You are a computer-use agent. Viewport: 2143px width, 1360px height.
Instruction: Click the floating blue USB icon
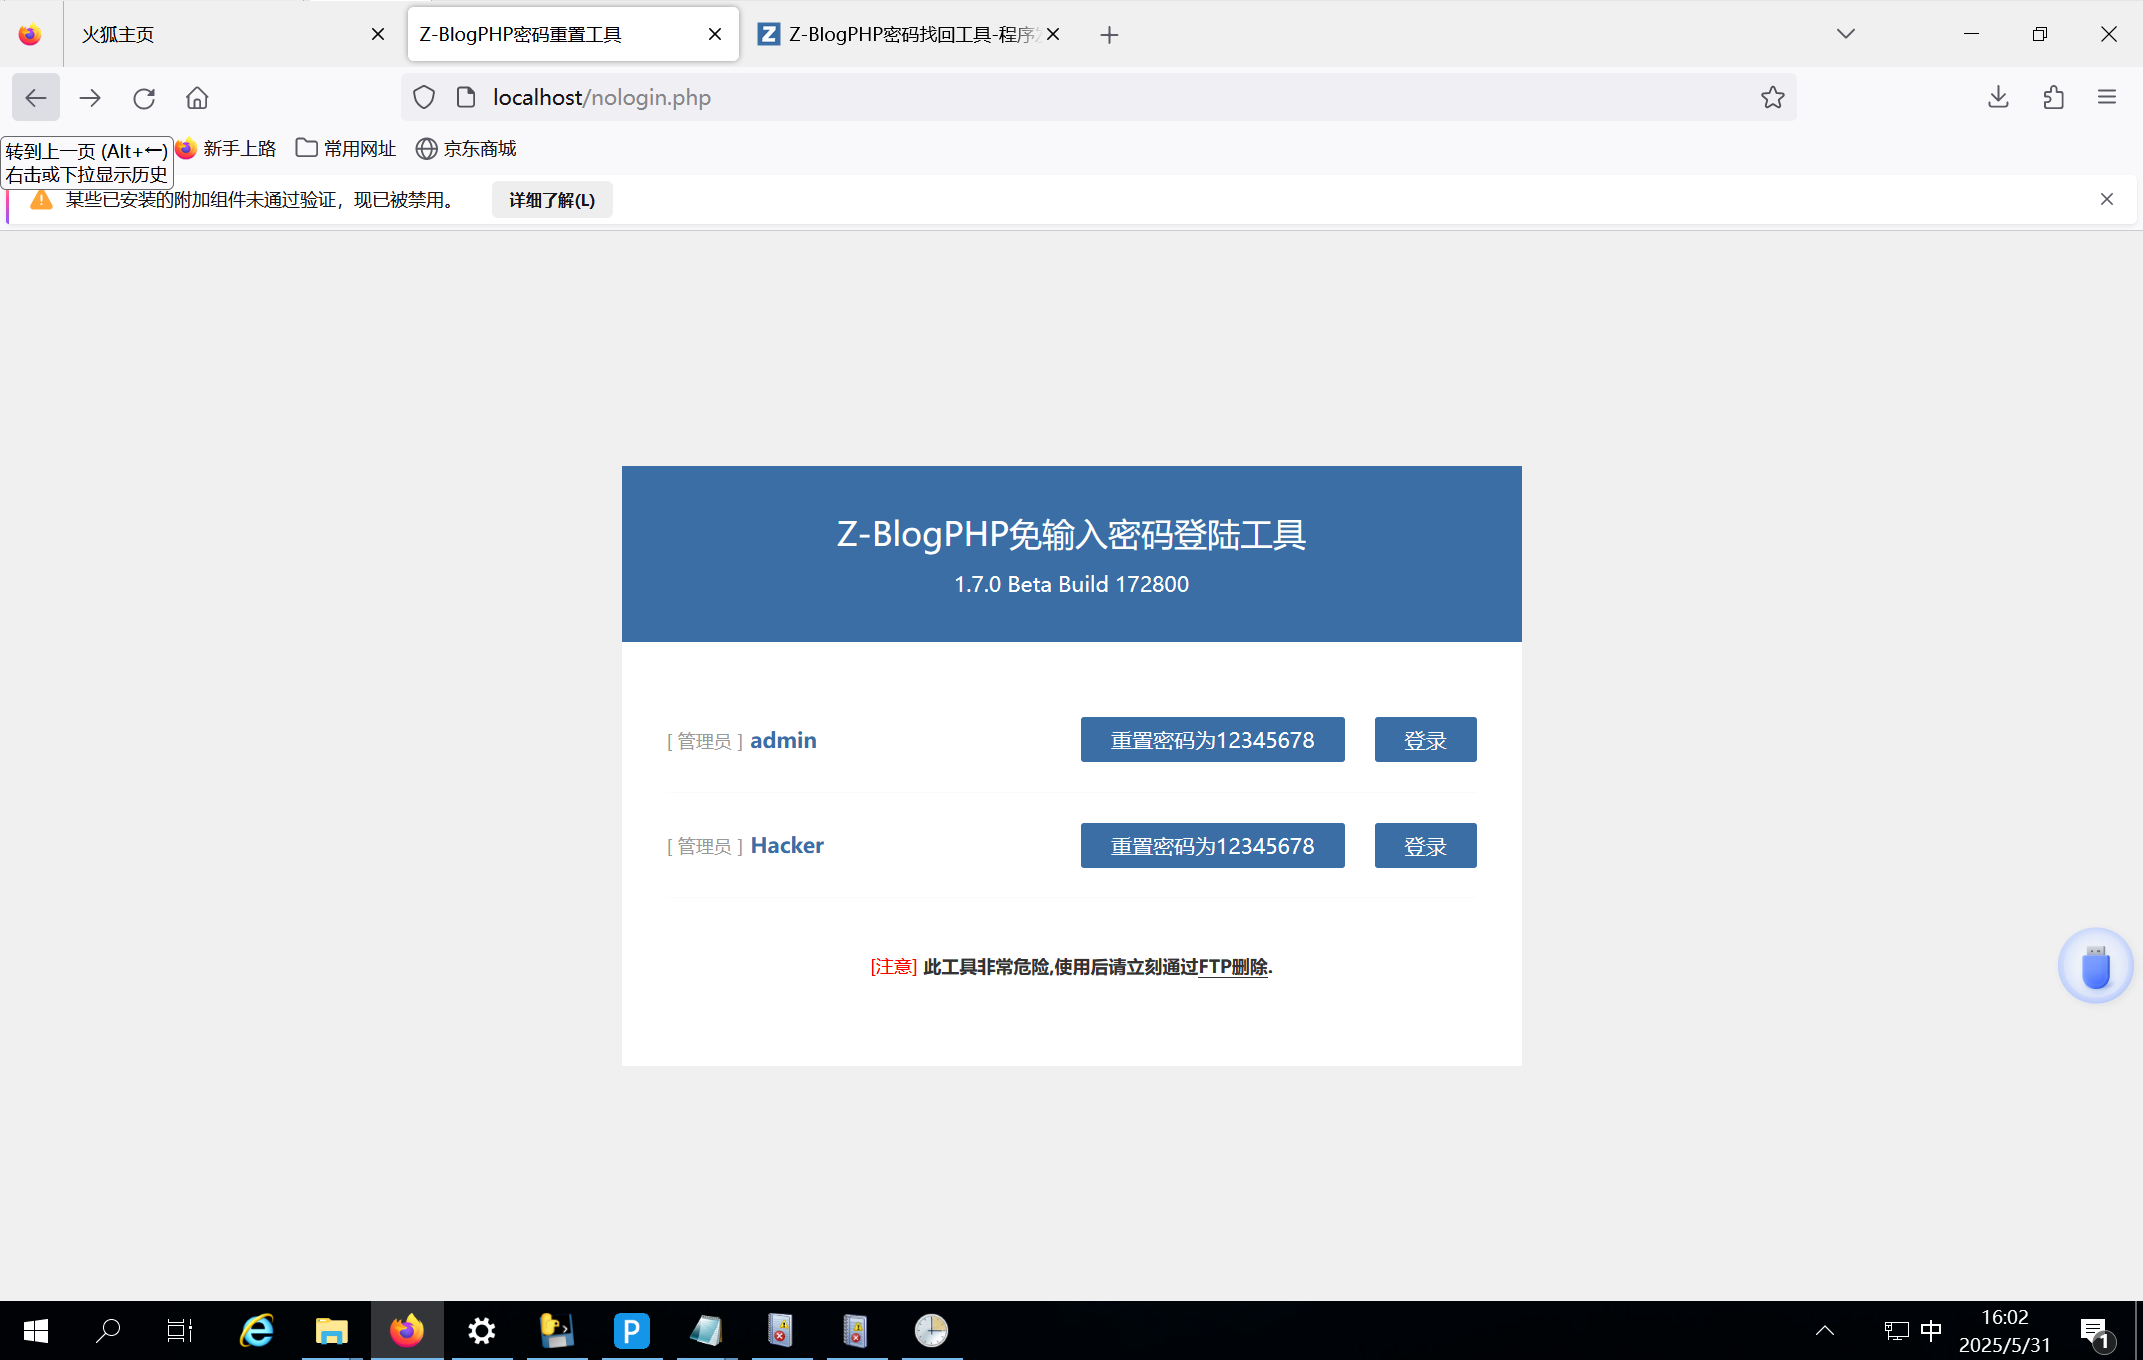pos(2095,967)
